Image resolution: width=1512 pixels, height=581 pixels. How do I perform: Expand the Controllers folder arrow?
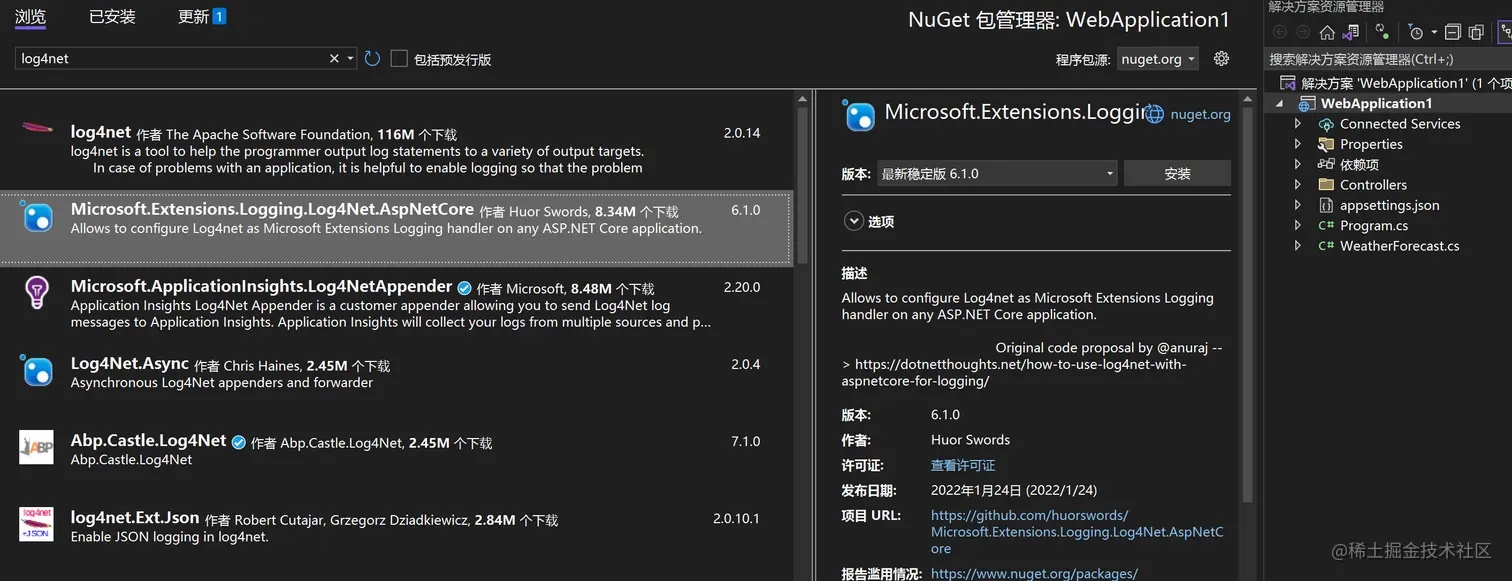coord(1298,185)
